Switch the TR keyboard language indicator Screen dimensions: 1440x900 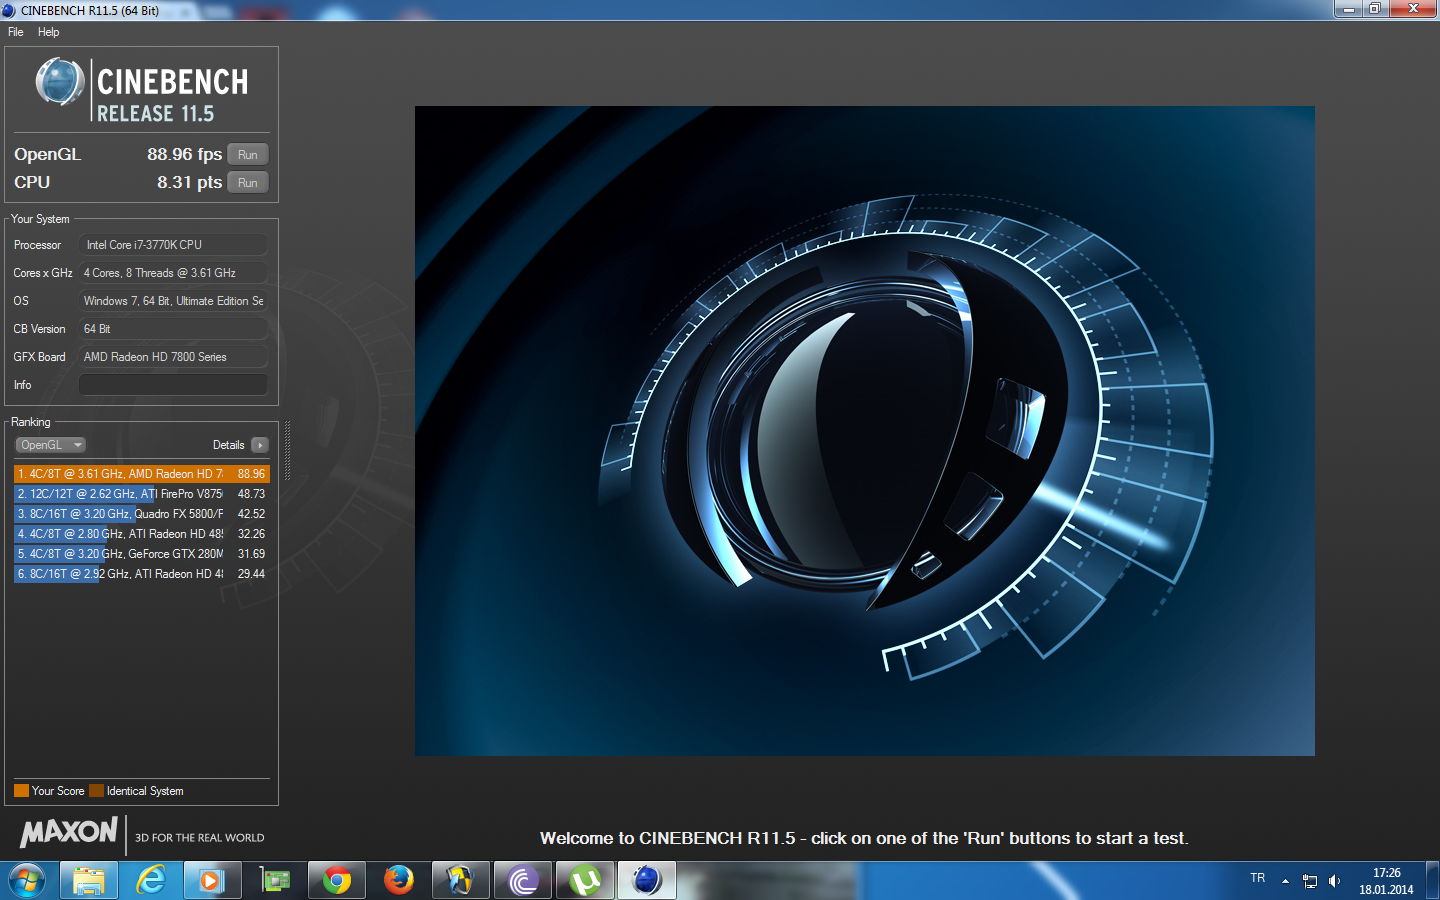tap(1258, 878)
